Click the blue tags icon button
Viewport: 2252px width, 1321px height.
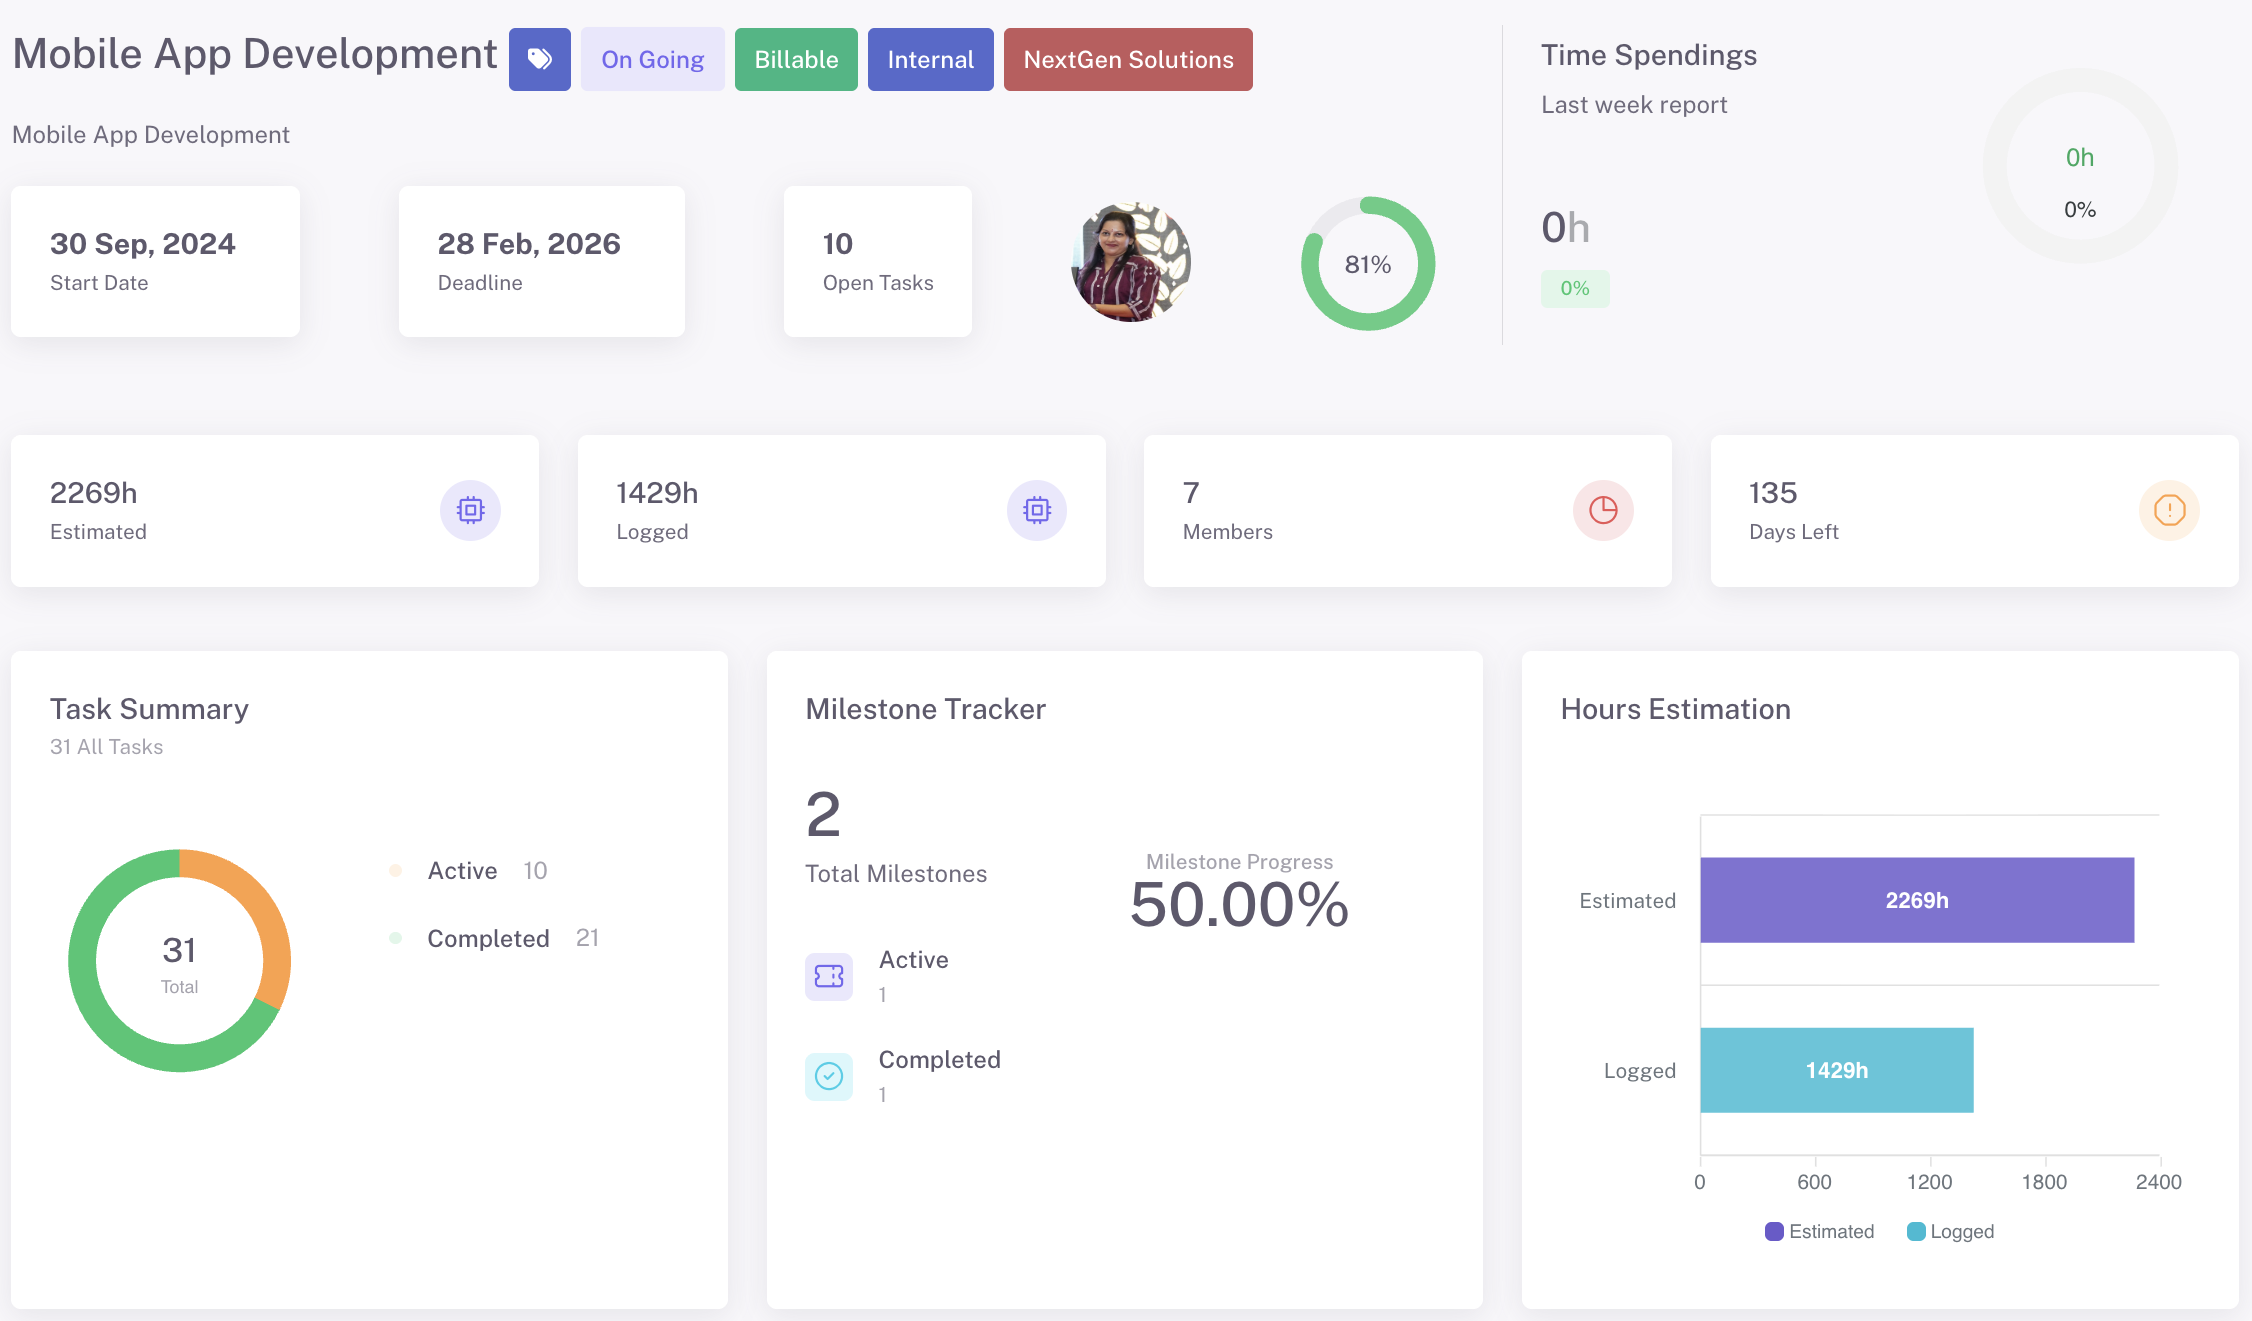[539, 59]
